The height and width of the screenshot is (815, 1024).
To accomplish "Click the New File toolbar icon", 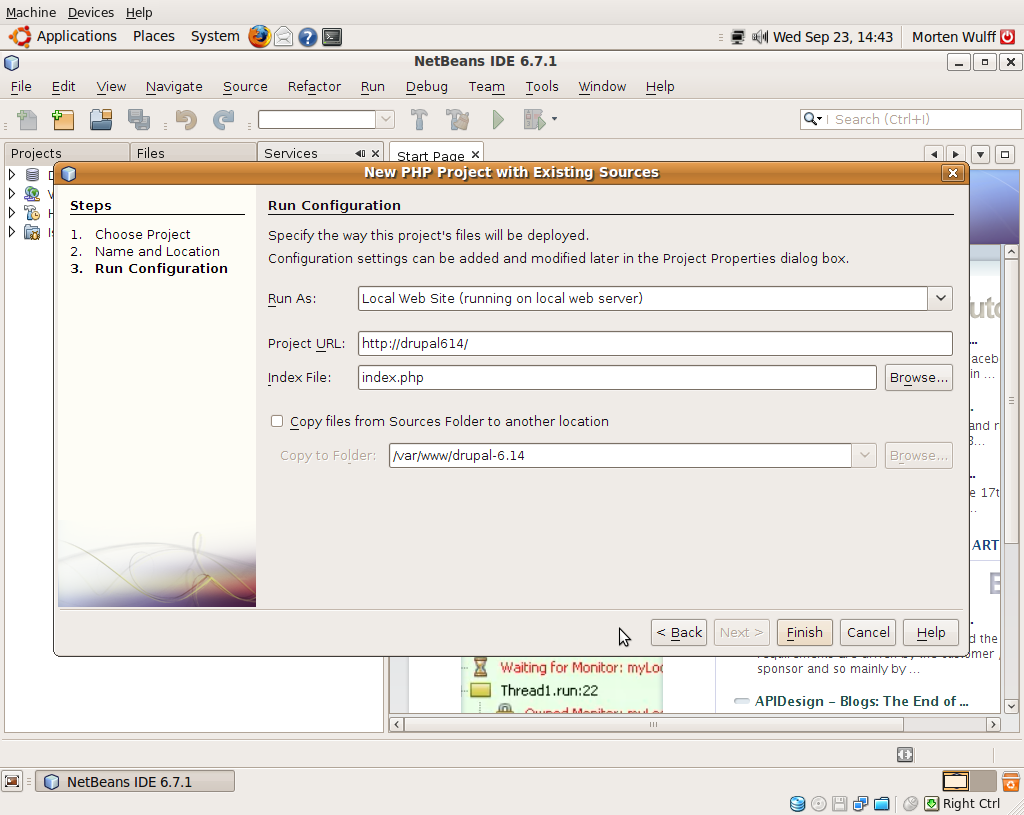I will (x=27, y=120).
